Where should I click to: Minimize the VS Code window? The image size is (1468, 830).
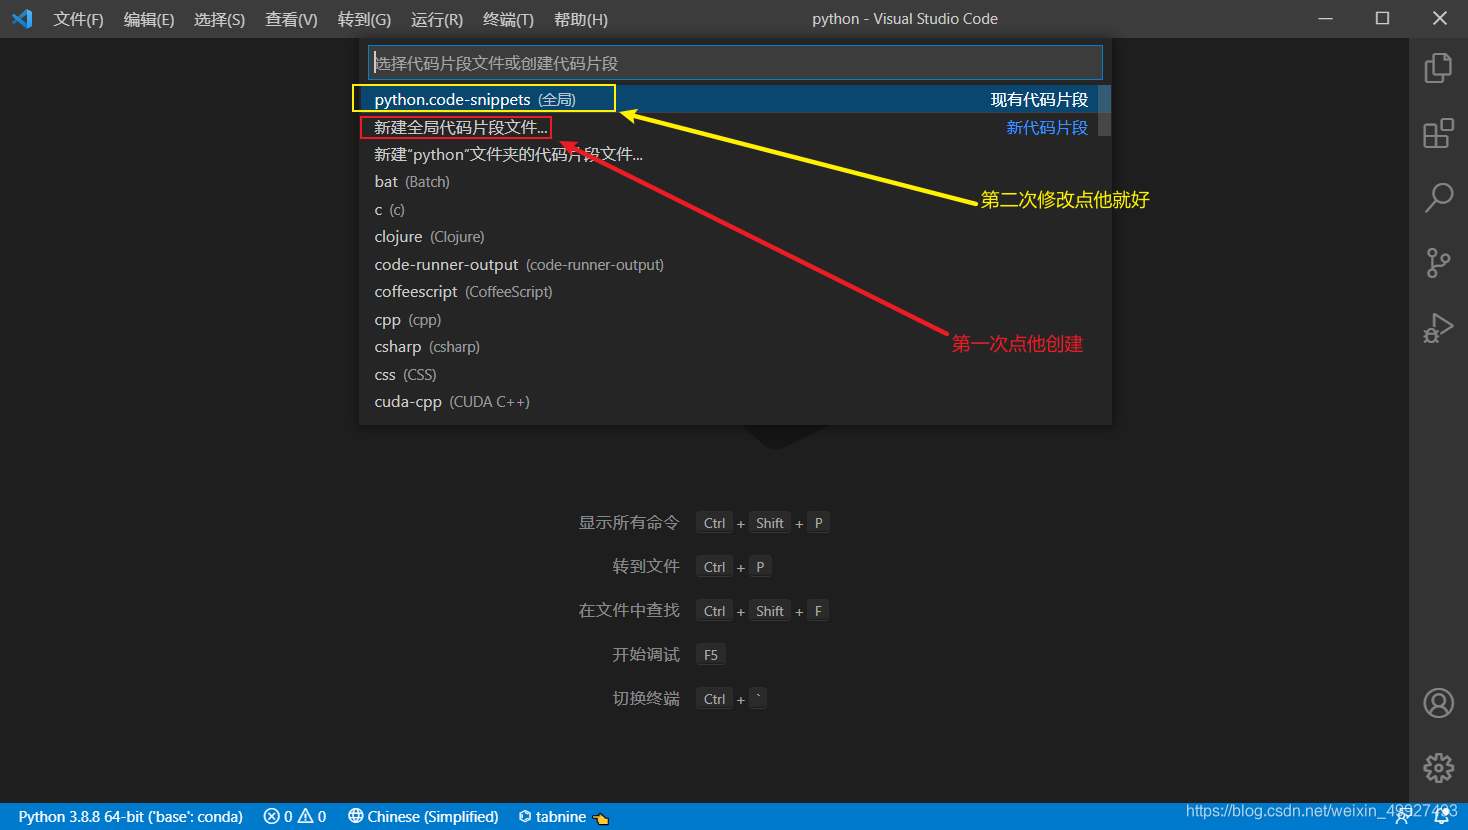(1326, 19)
